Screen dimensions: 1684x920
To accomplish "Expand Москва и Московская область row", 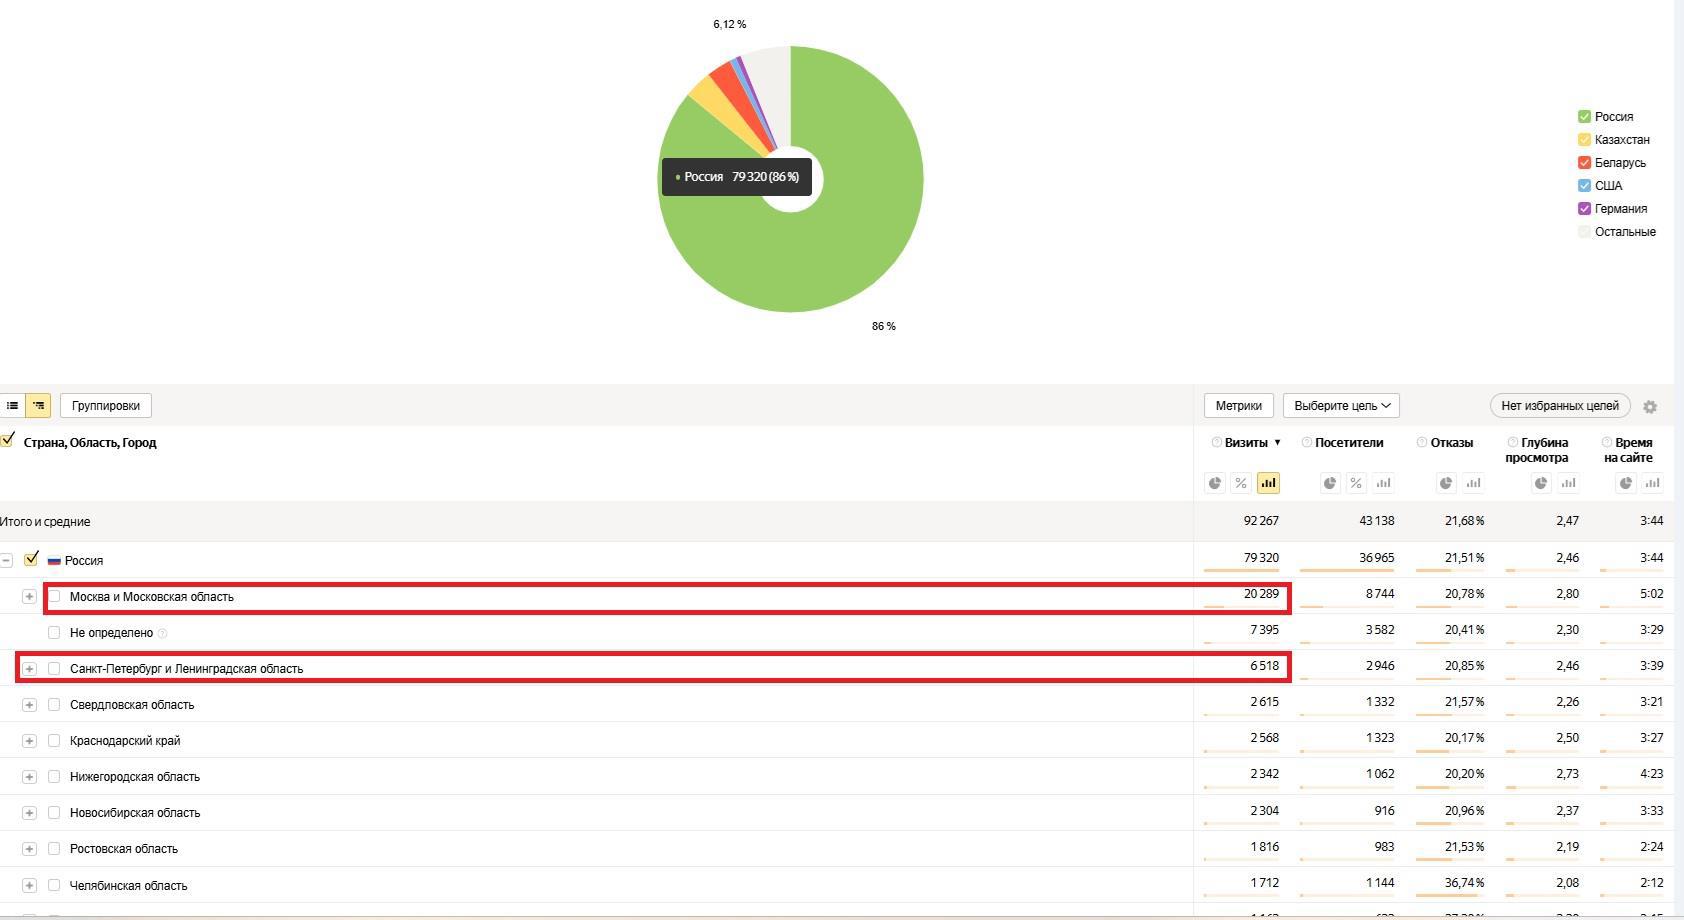I will coord(29,597).
